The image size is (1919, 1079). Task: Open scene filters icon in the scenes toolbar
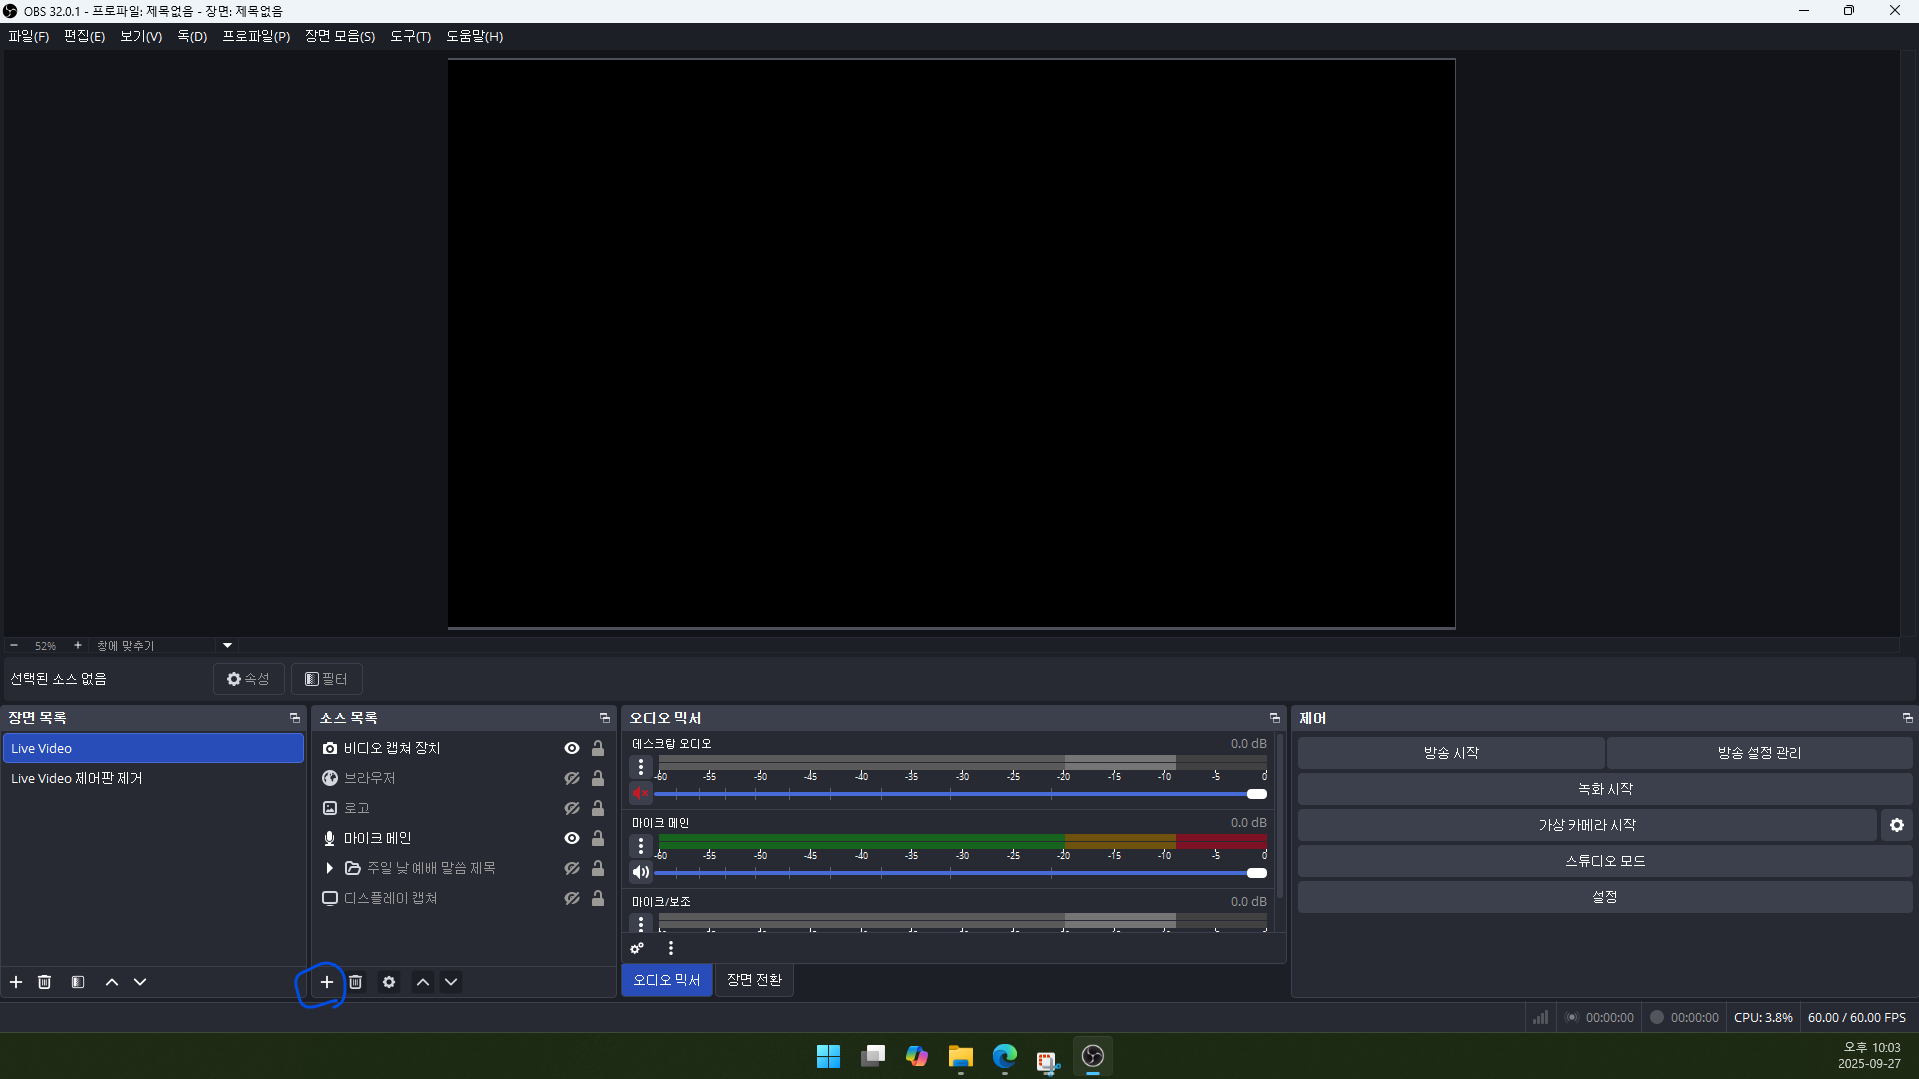point(78,982)
